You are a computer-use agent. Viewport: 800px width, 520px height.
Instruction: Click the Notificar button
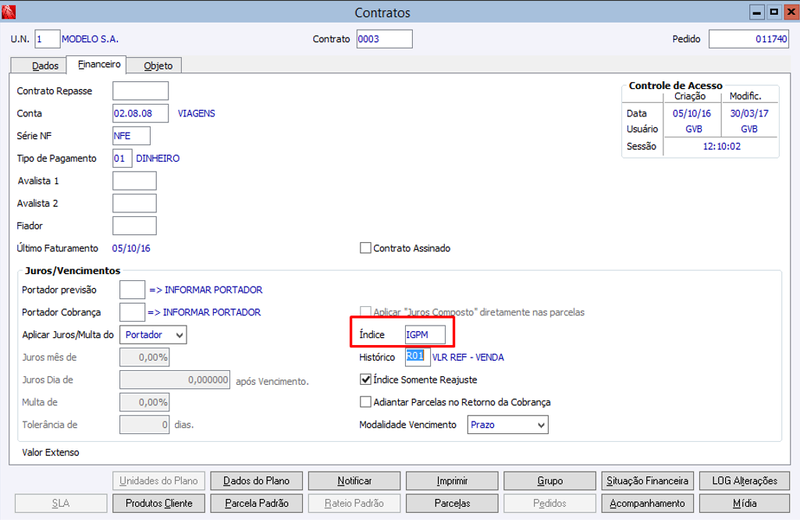pyautogui.click(x=355, y=481)
